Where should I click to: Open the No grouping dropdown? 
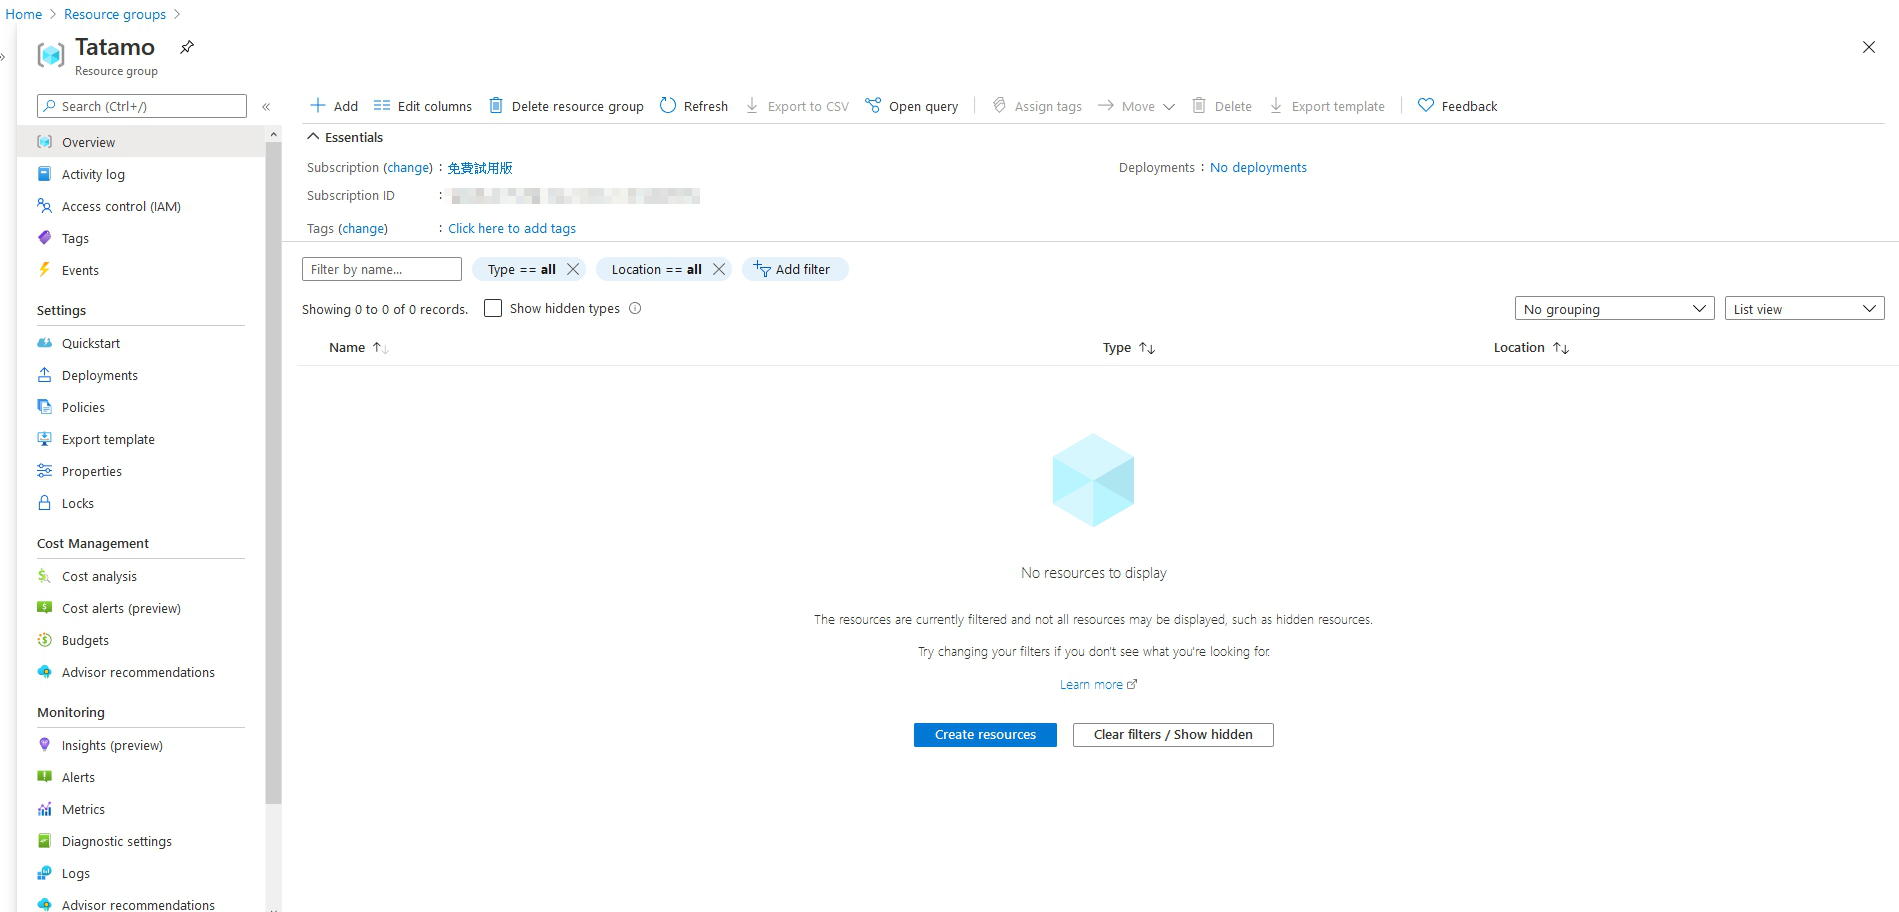click(1614, 309)
